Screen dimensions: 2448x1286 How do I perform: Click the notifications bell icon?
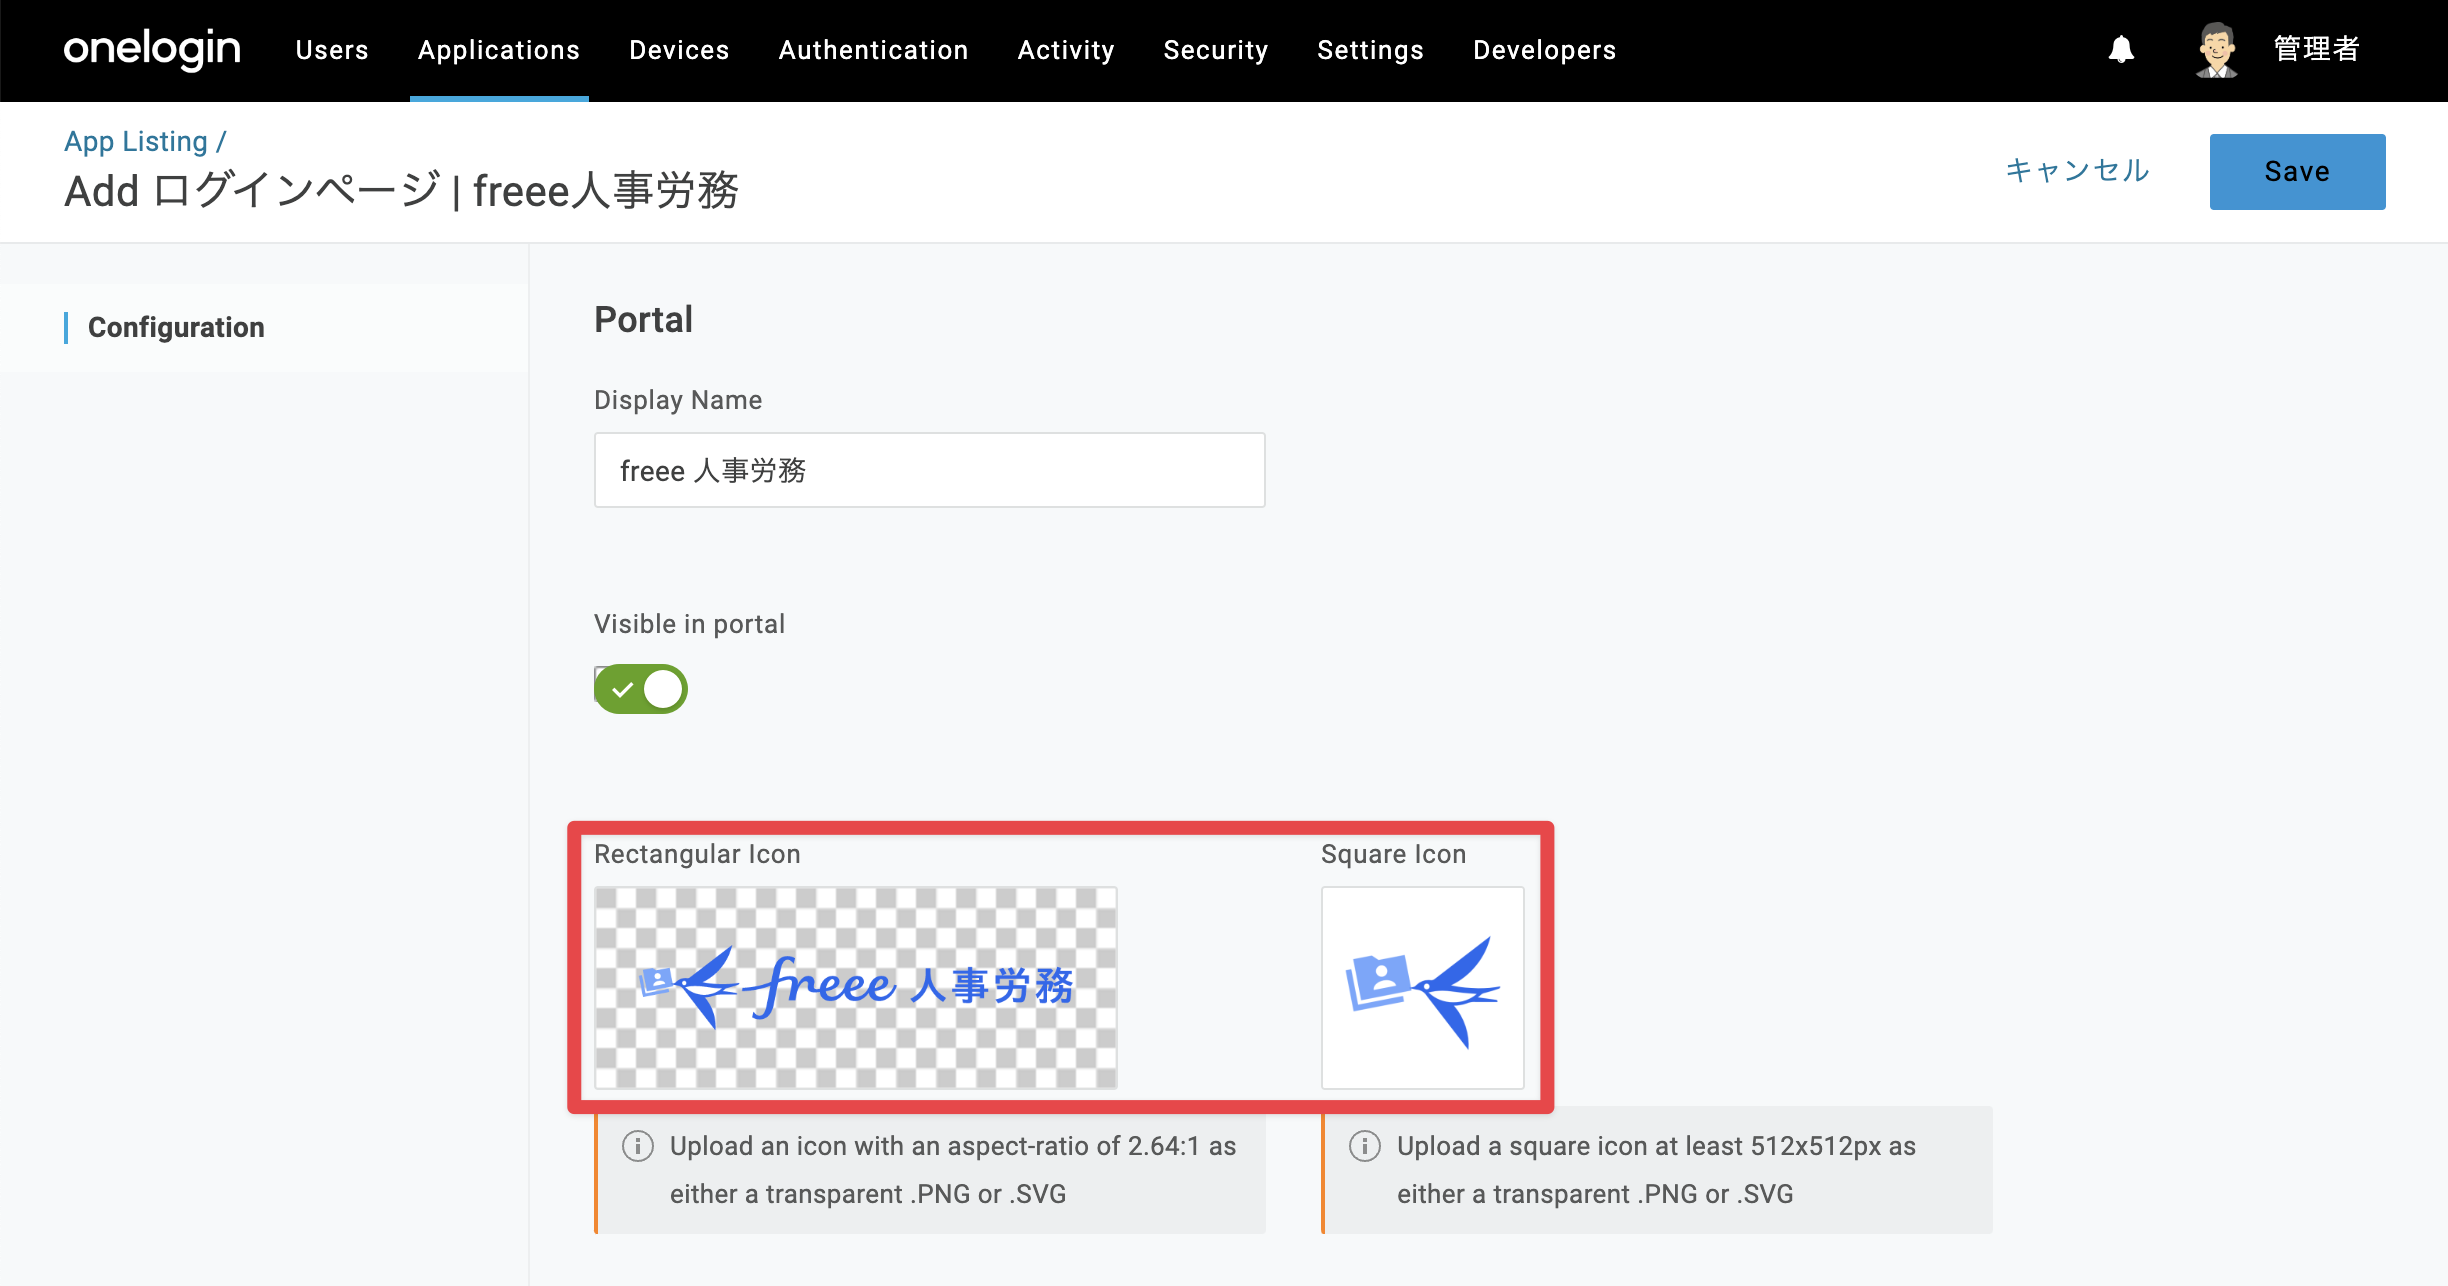point(2121,50)
